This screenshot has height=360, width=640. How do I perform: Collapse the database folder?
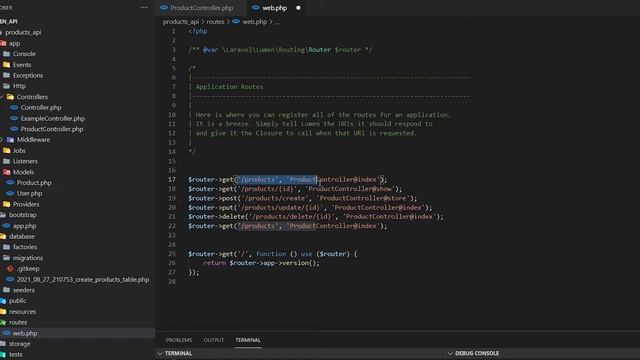(22, 236)
